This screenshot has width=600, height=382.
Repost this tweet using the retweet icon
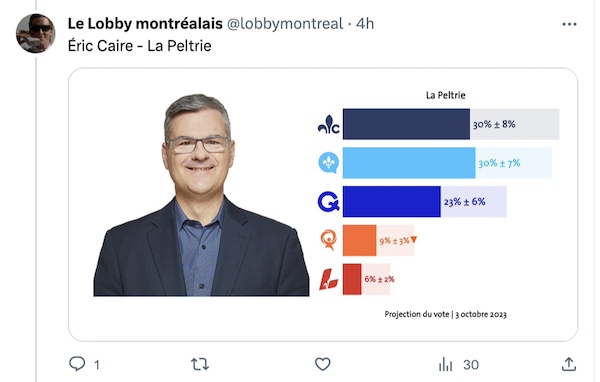tap(200, 364)
